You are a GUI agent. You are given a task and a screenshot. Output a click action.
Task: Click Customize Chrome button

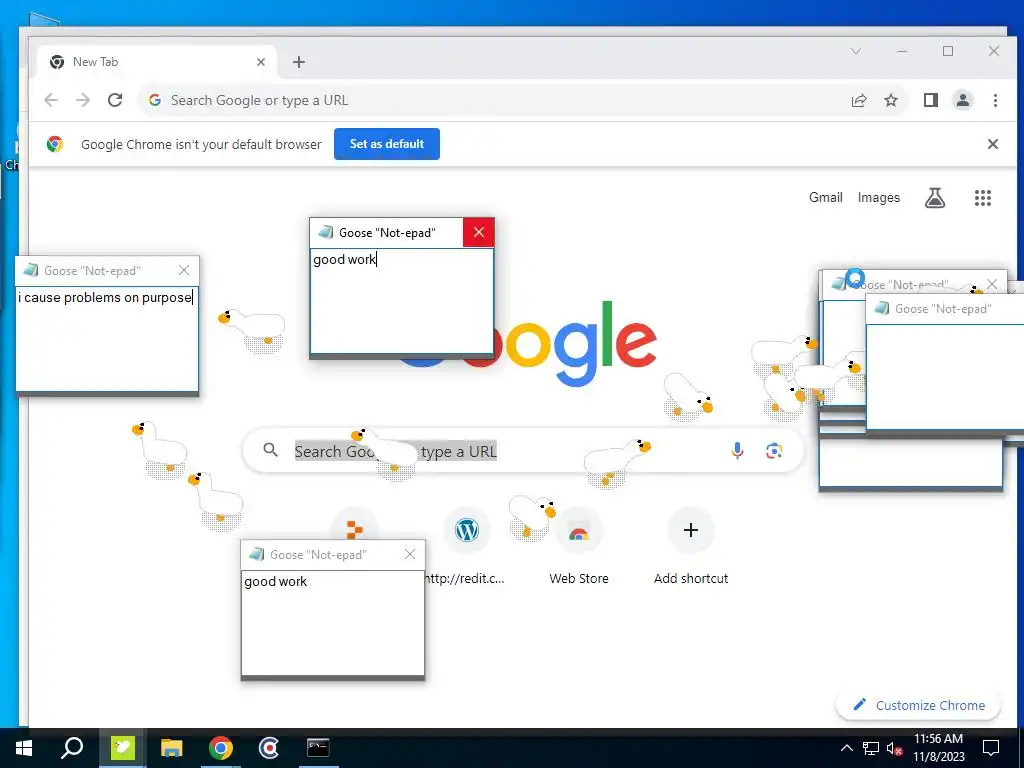pos(918,705)
